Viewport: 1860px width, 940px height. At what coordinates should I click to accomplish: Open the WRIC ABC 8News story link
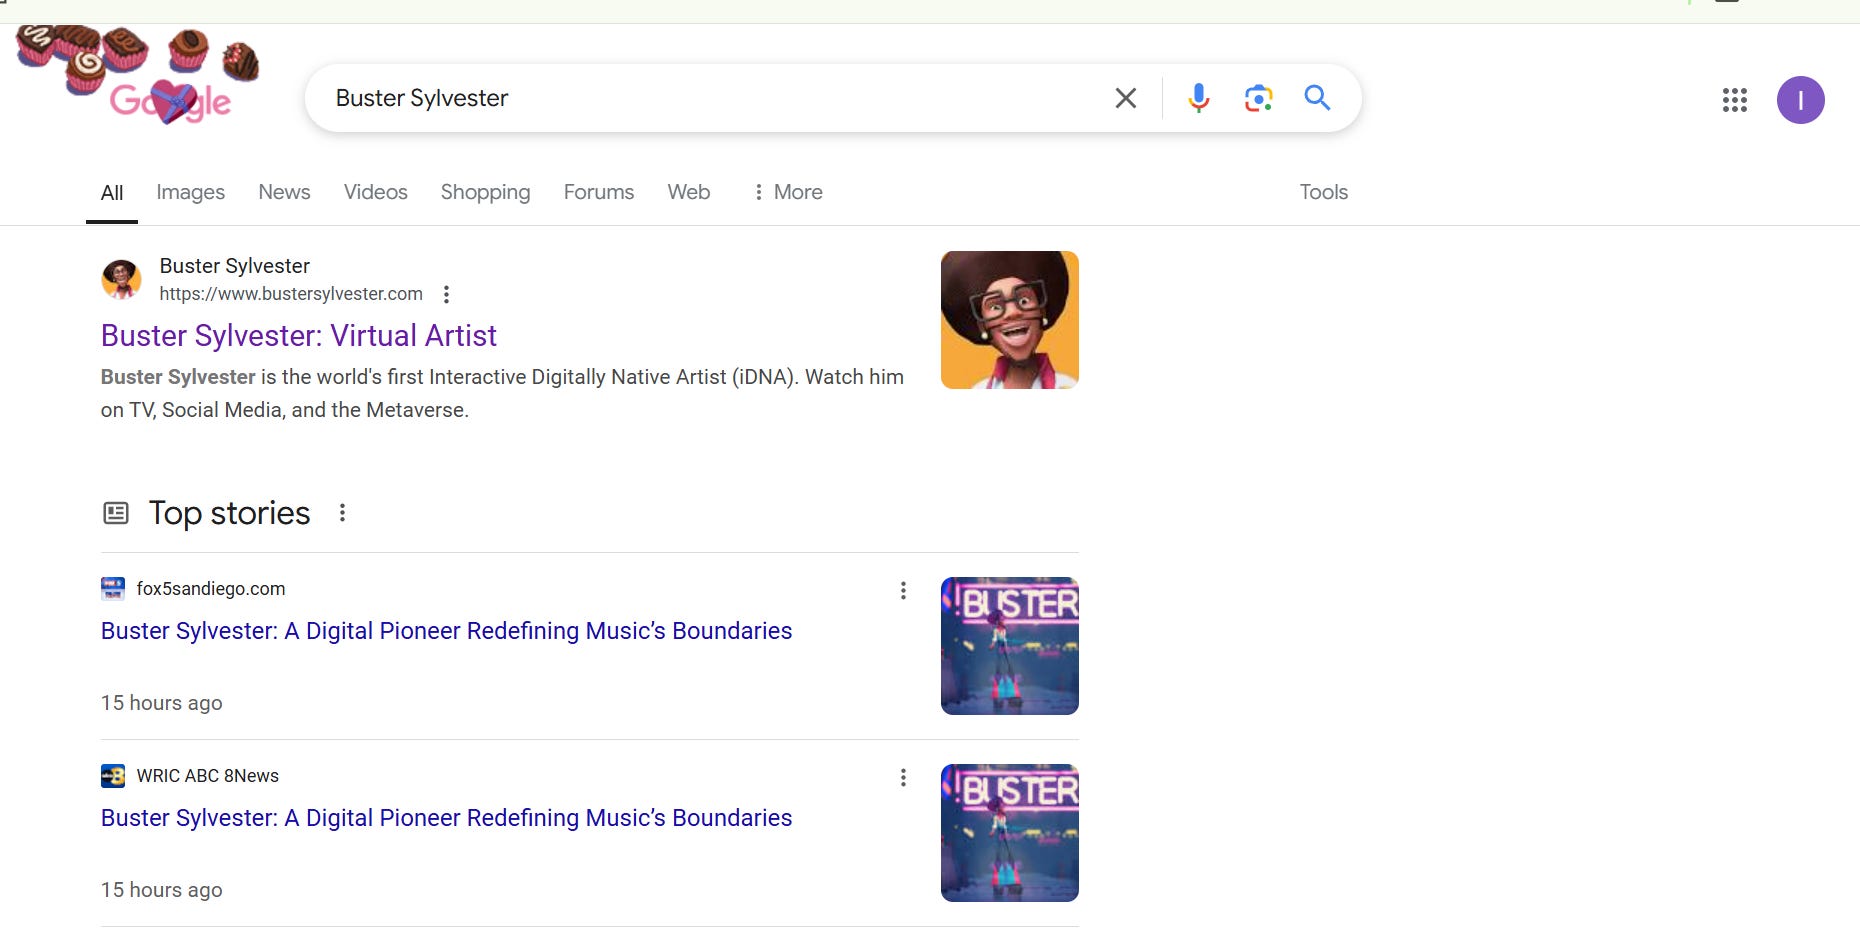tap(446, 818)
